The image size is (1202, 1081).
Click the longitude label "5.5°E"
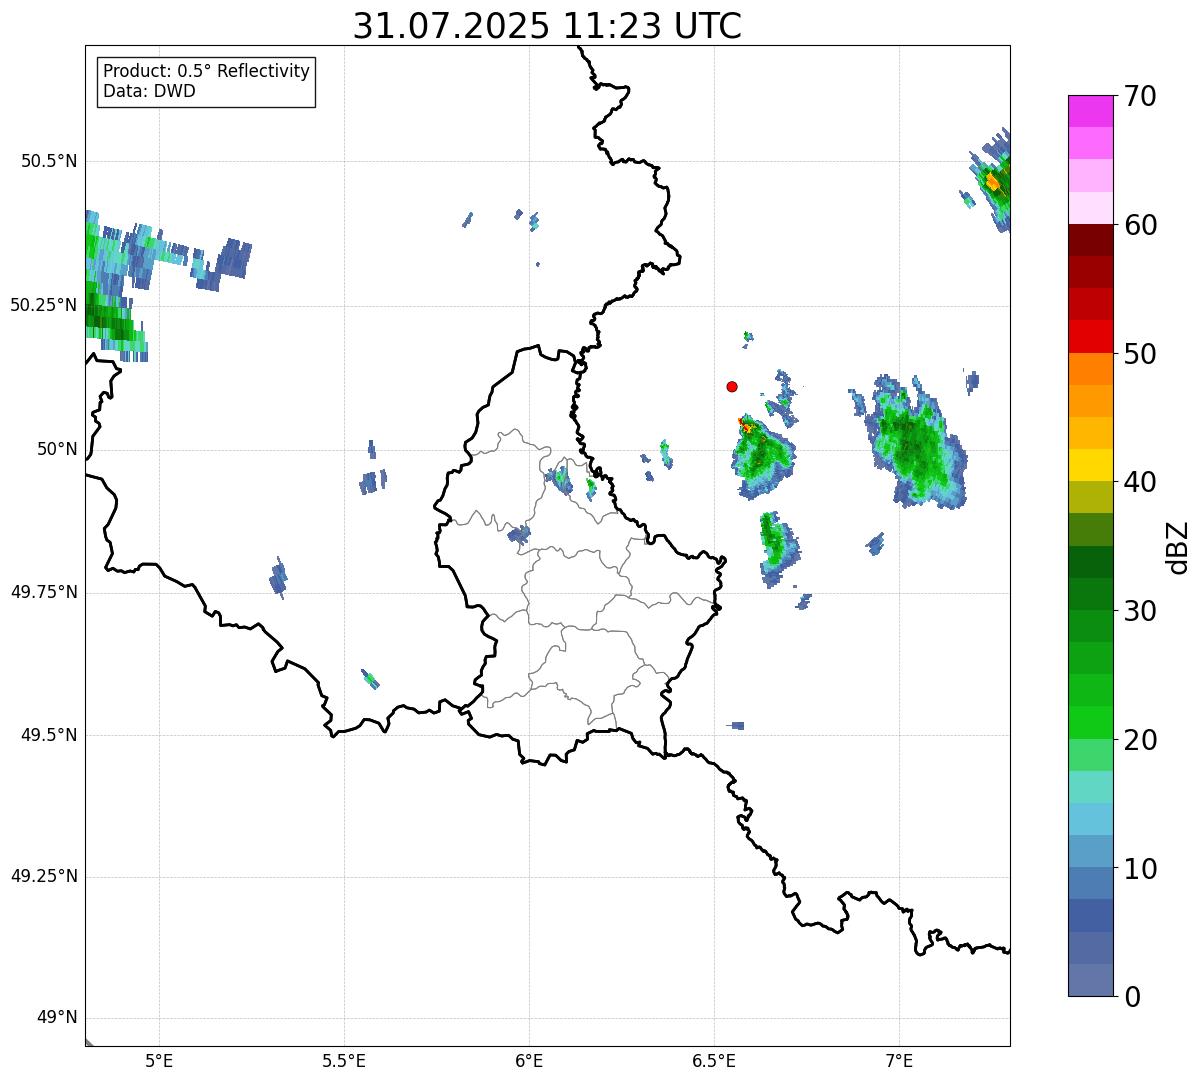point(344,1060)
